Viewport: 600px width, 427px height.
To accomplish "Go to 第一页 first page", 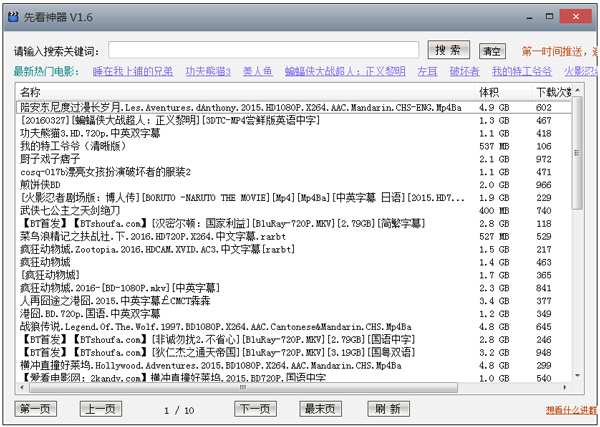I will [x=36, y=409].
